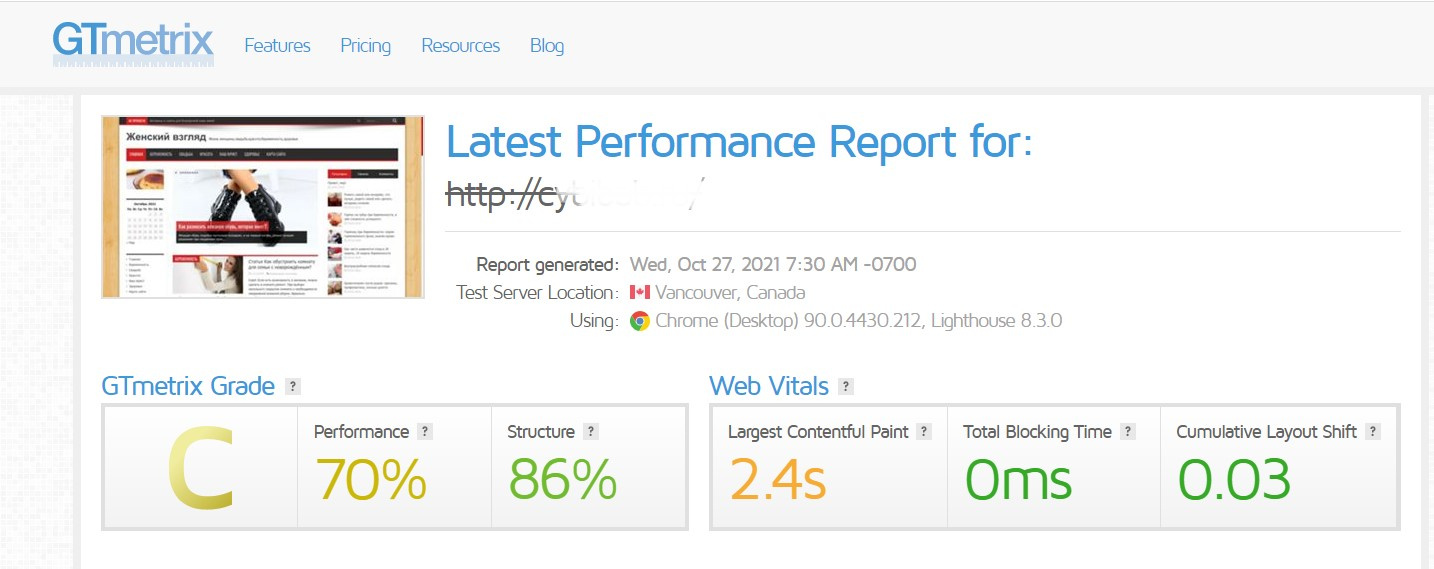Click help icon beside Web Vitals
This screenshot has height=569, width=1434.
pos(846,387)
